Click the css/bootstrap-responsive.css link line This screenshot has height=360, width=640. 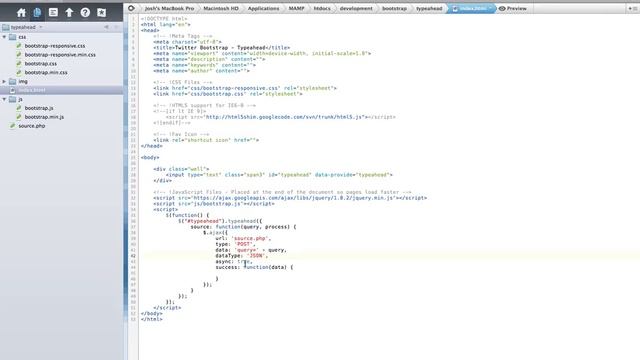click(245, 88)
